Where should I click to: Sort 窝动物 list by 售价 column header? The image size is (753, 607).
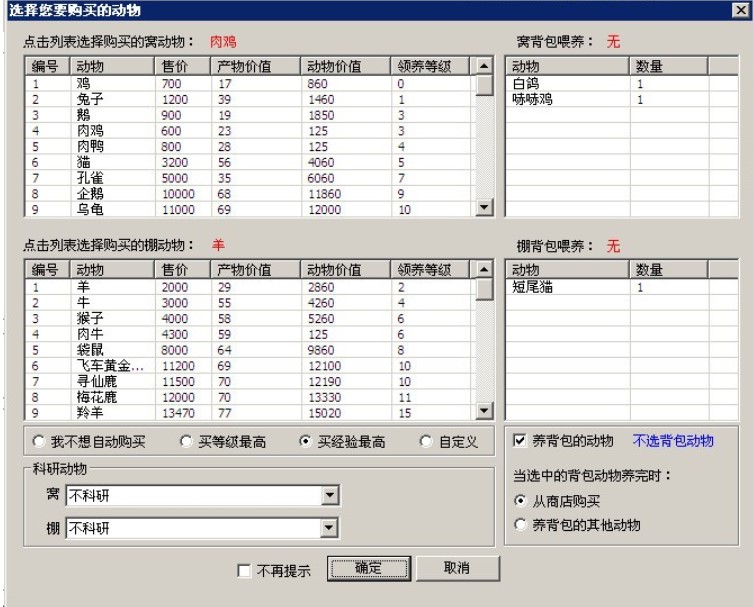point(182,66)
